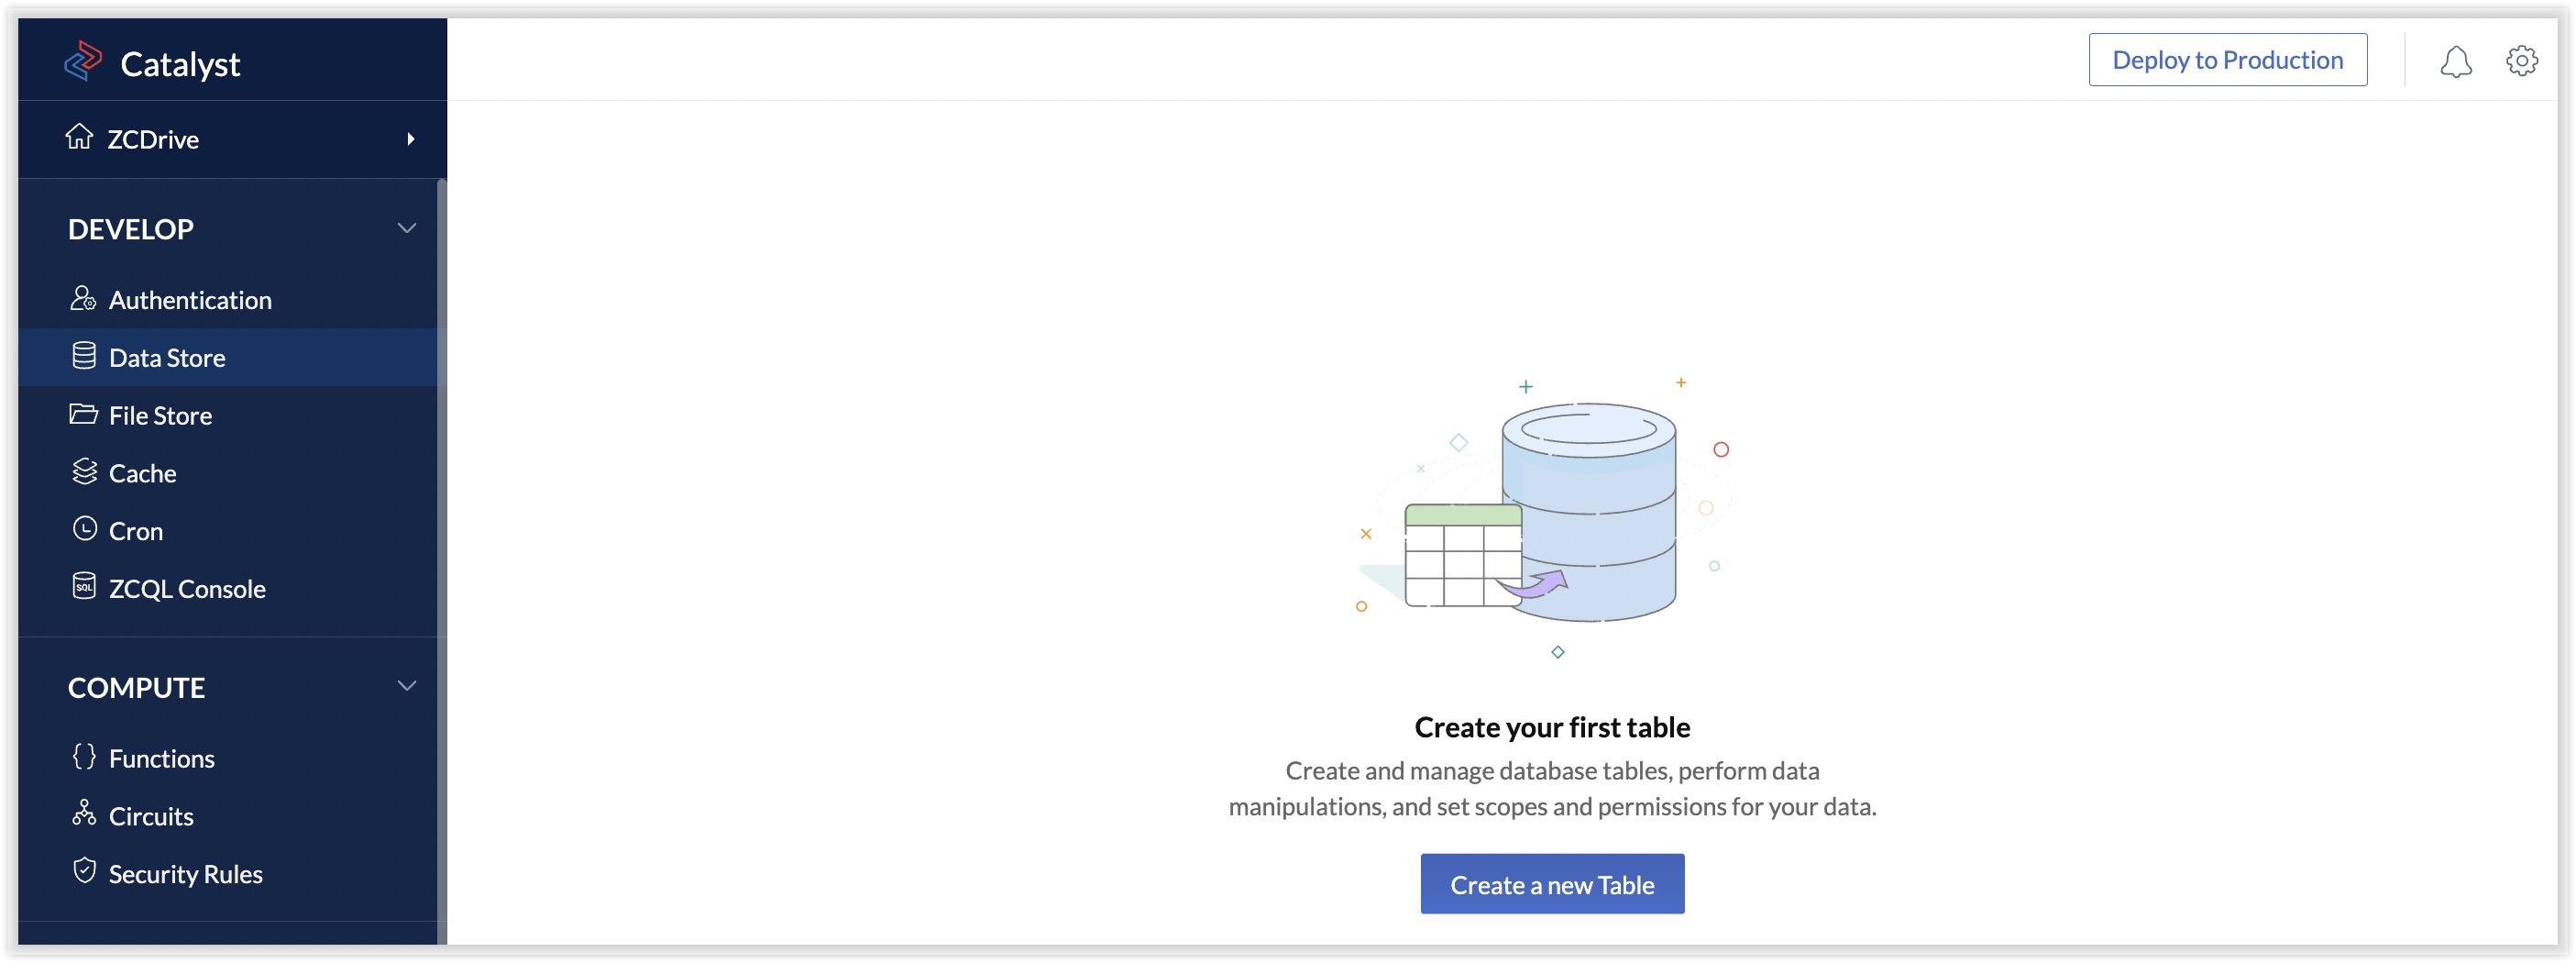
Task: Click Create a new Table button
Action: (1551, 884)
